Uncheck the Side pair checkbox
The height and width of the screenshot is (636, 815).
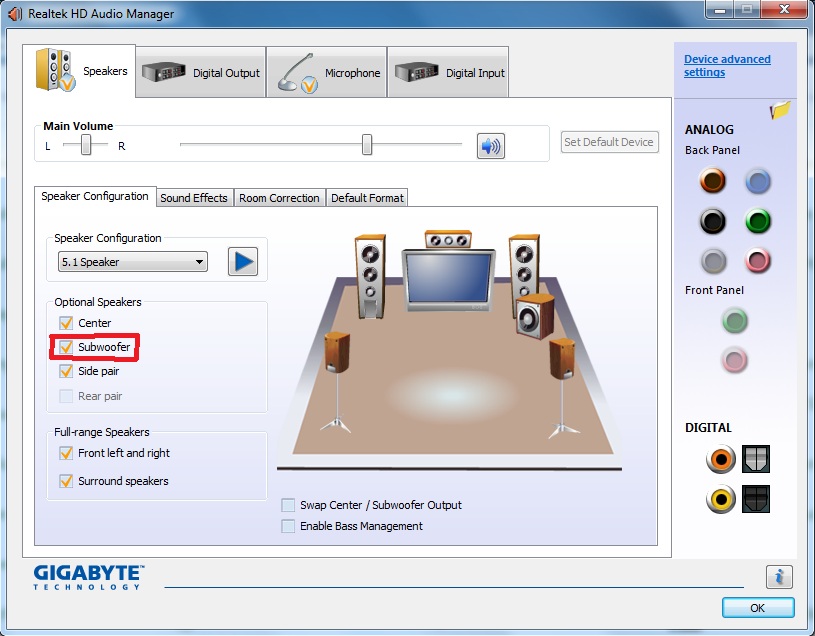(x=66, y=371)
